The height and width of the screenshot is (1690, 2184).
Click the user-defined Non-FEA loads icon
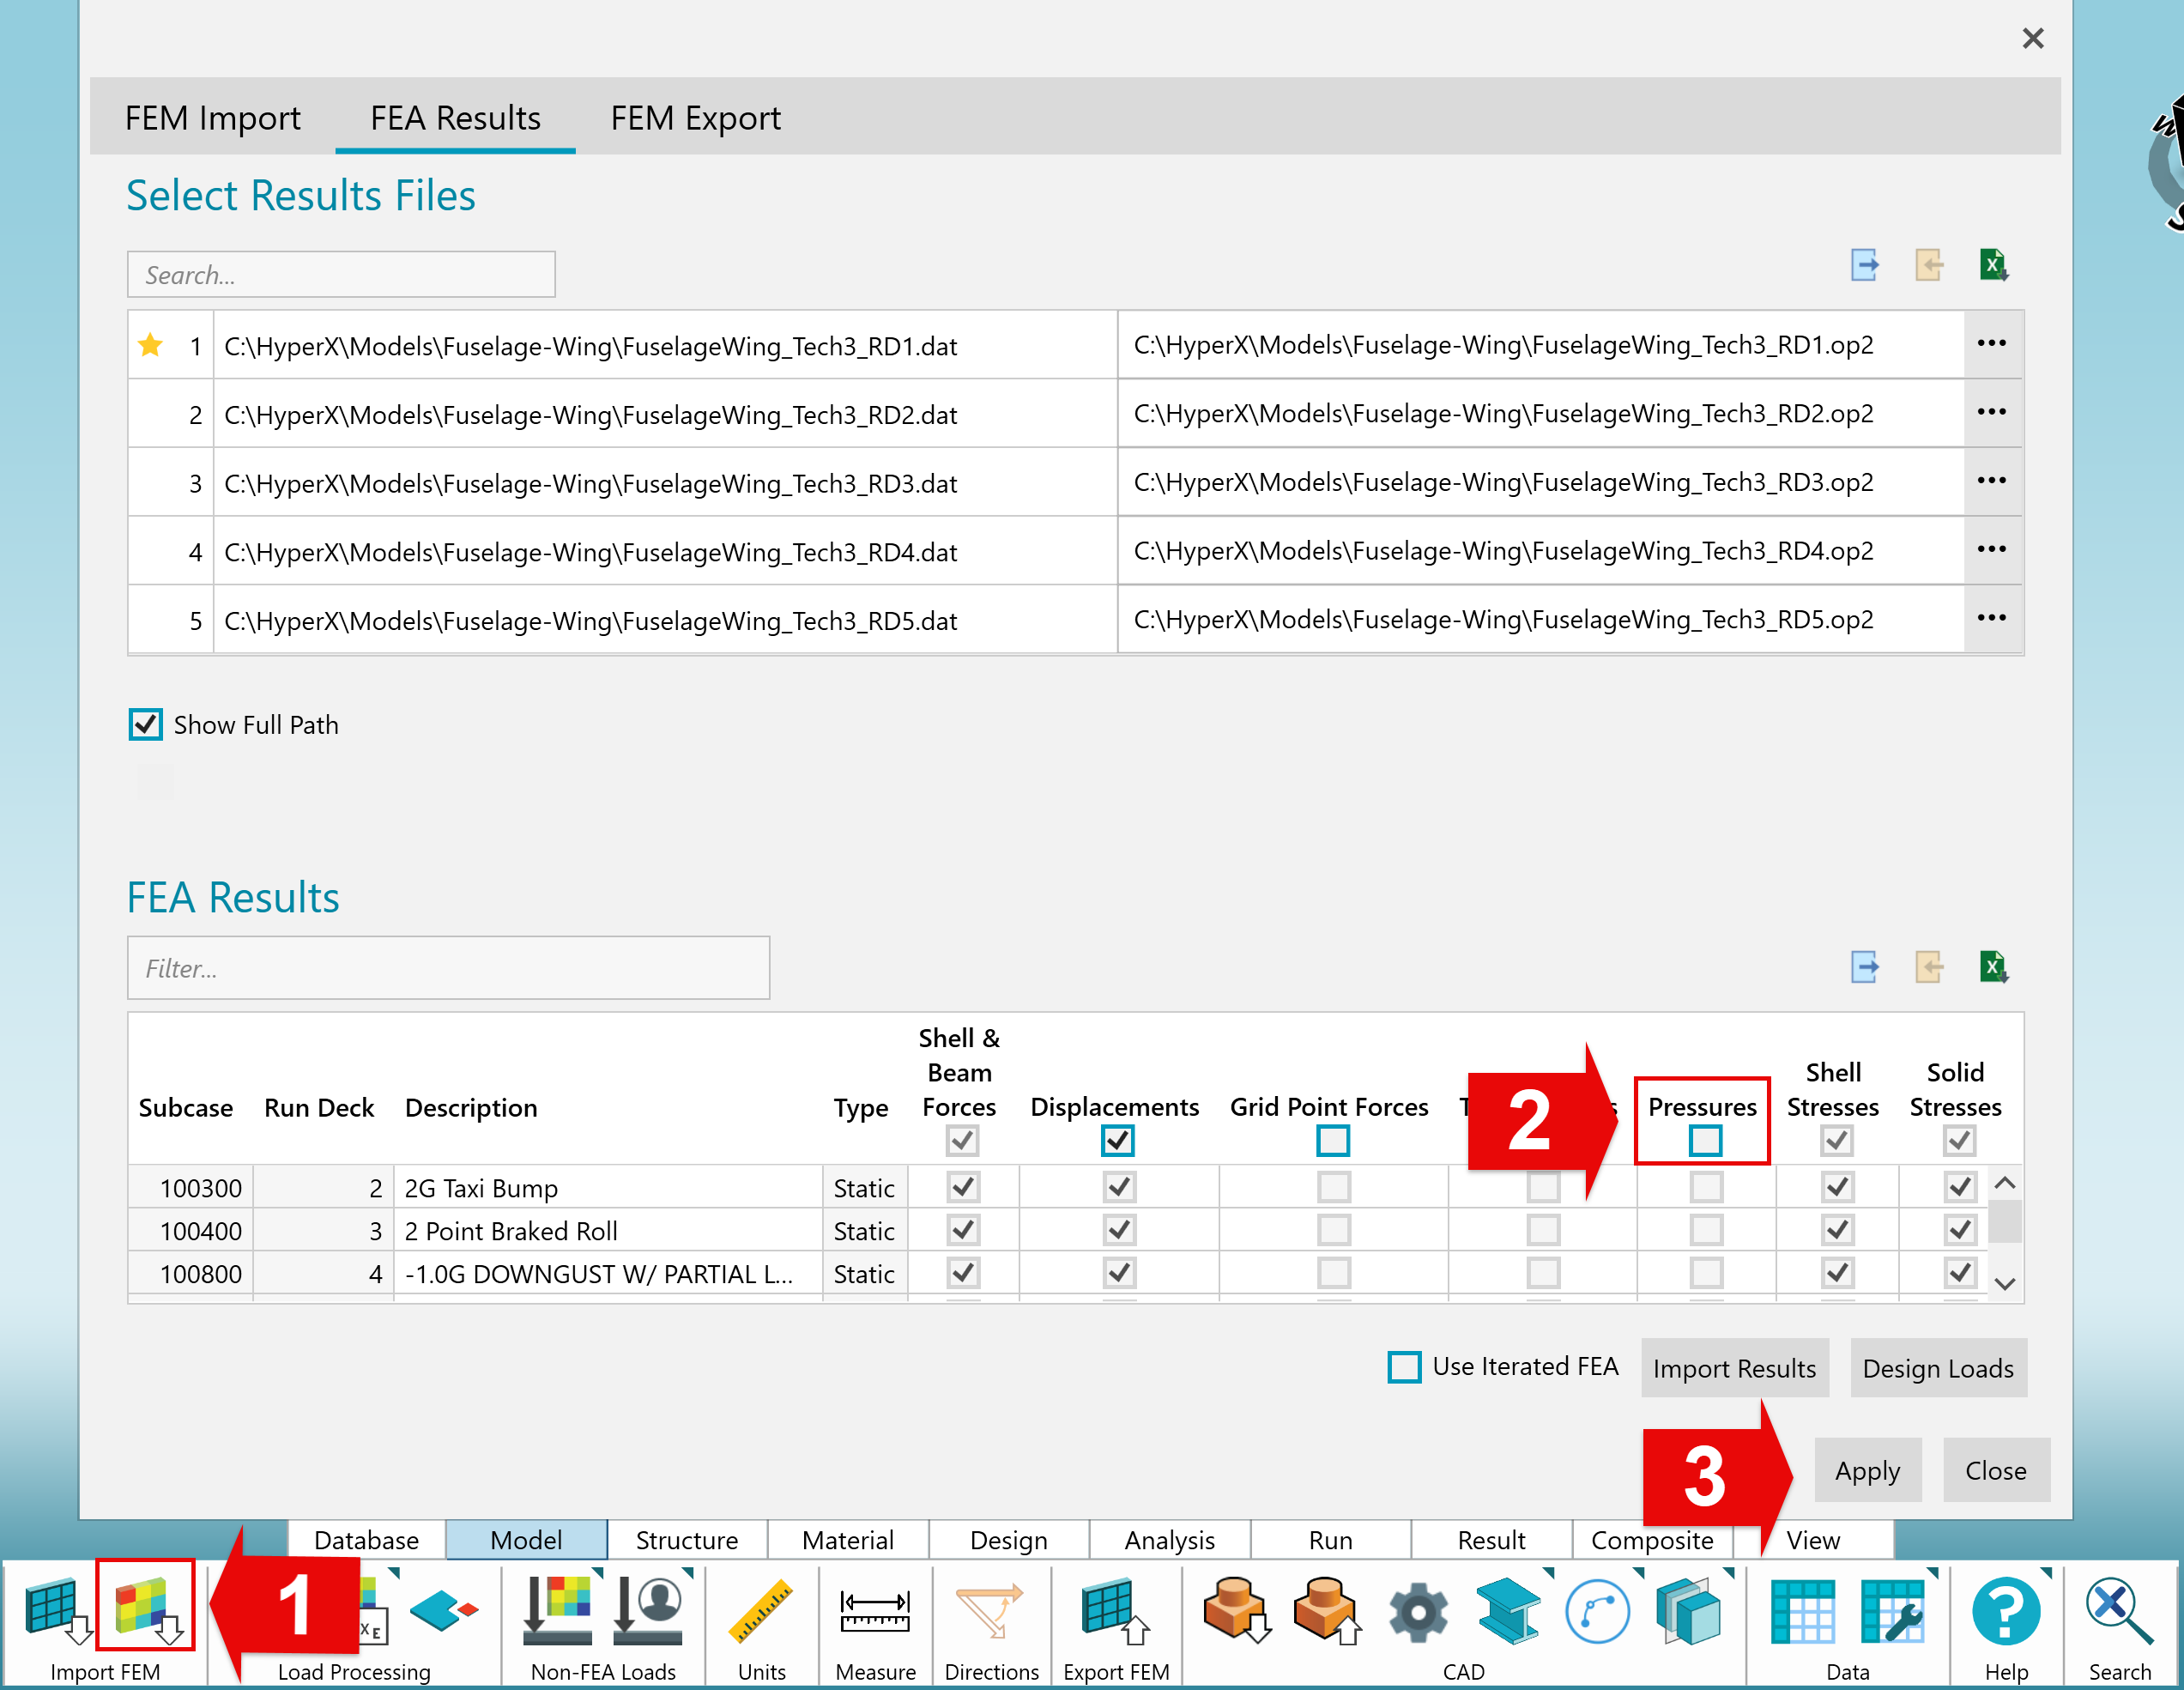(648, 1611)
